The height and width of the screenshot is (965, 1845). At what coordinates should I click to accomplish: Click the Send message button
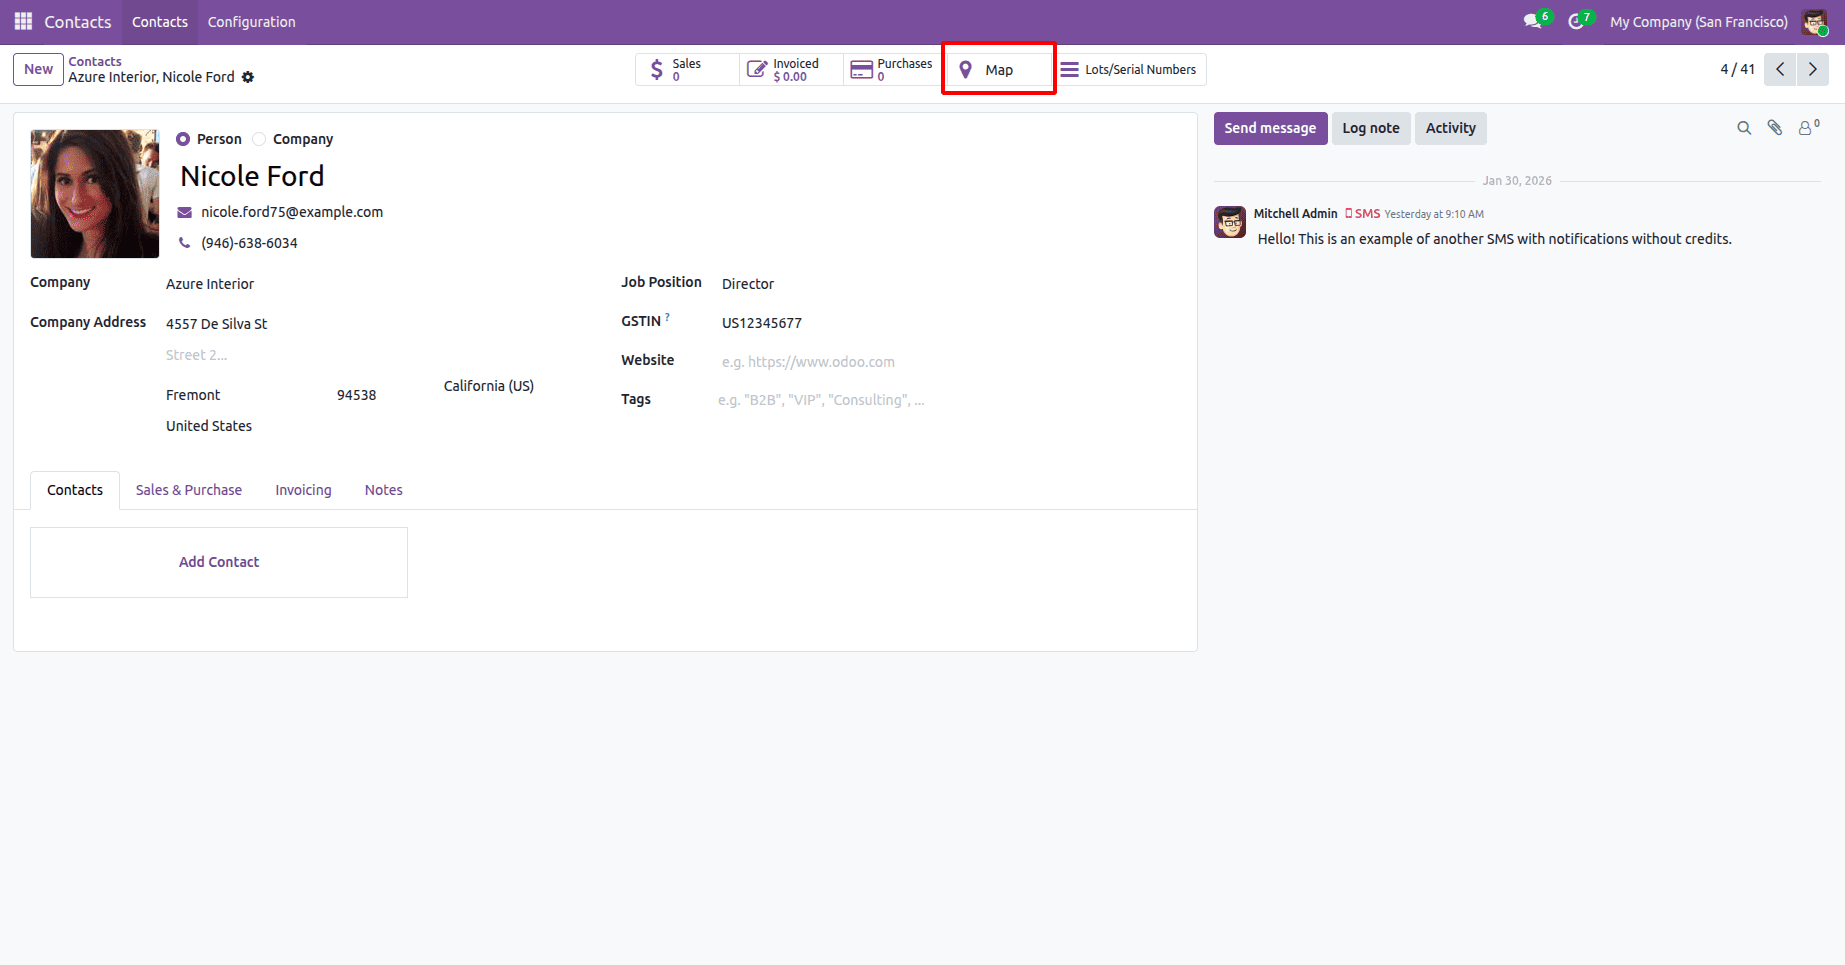click(x=1270, y=127)
